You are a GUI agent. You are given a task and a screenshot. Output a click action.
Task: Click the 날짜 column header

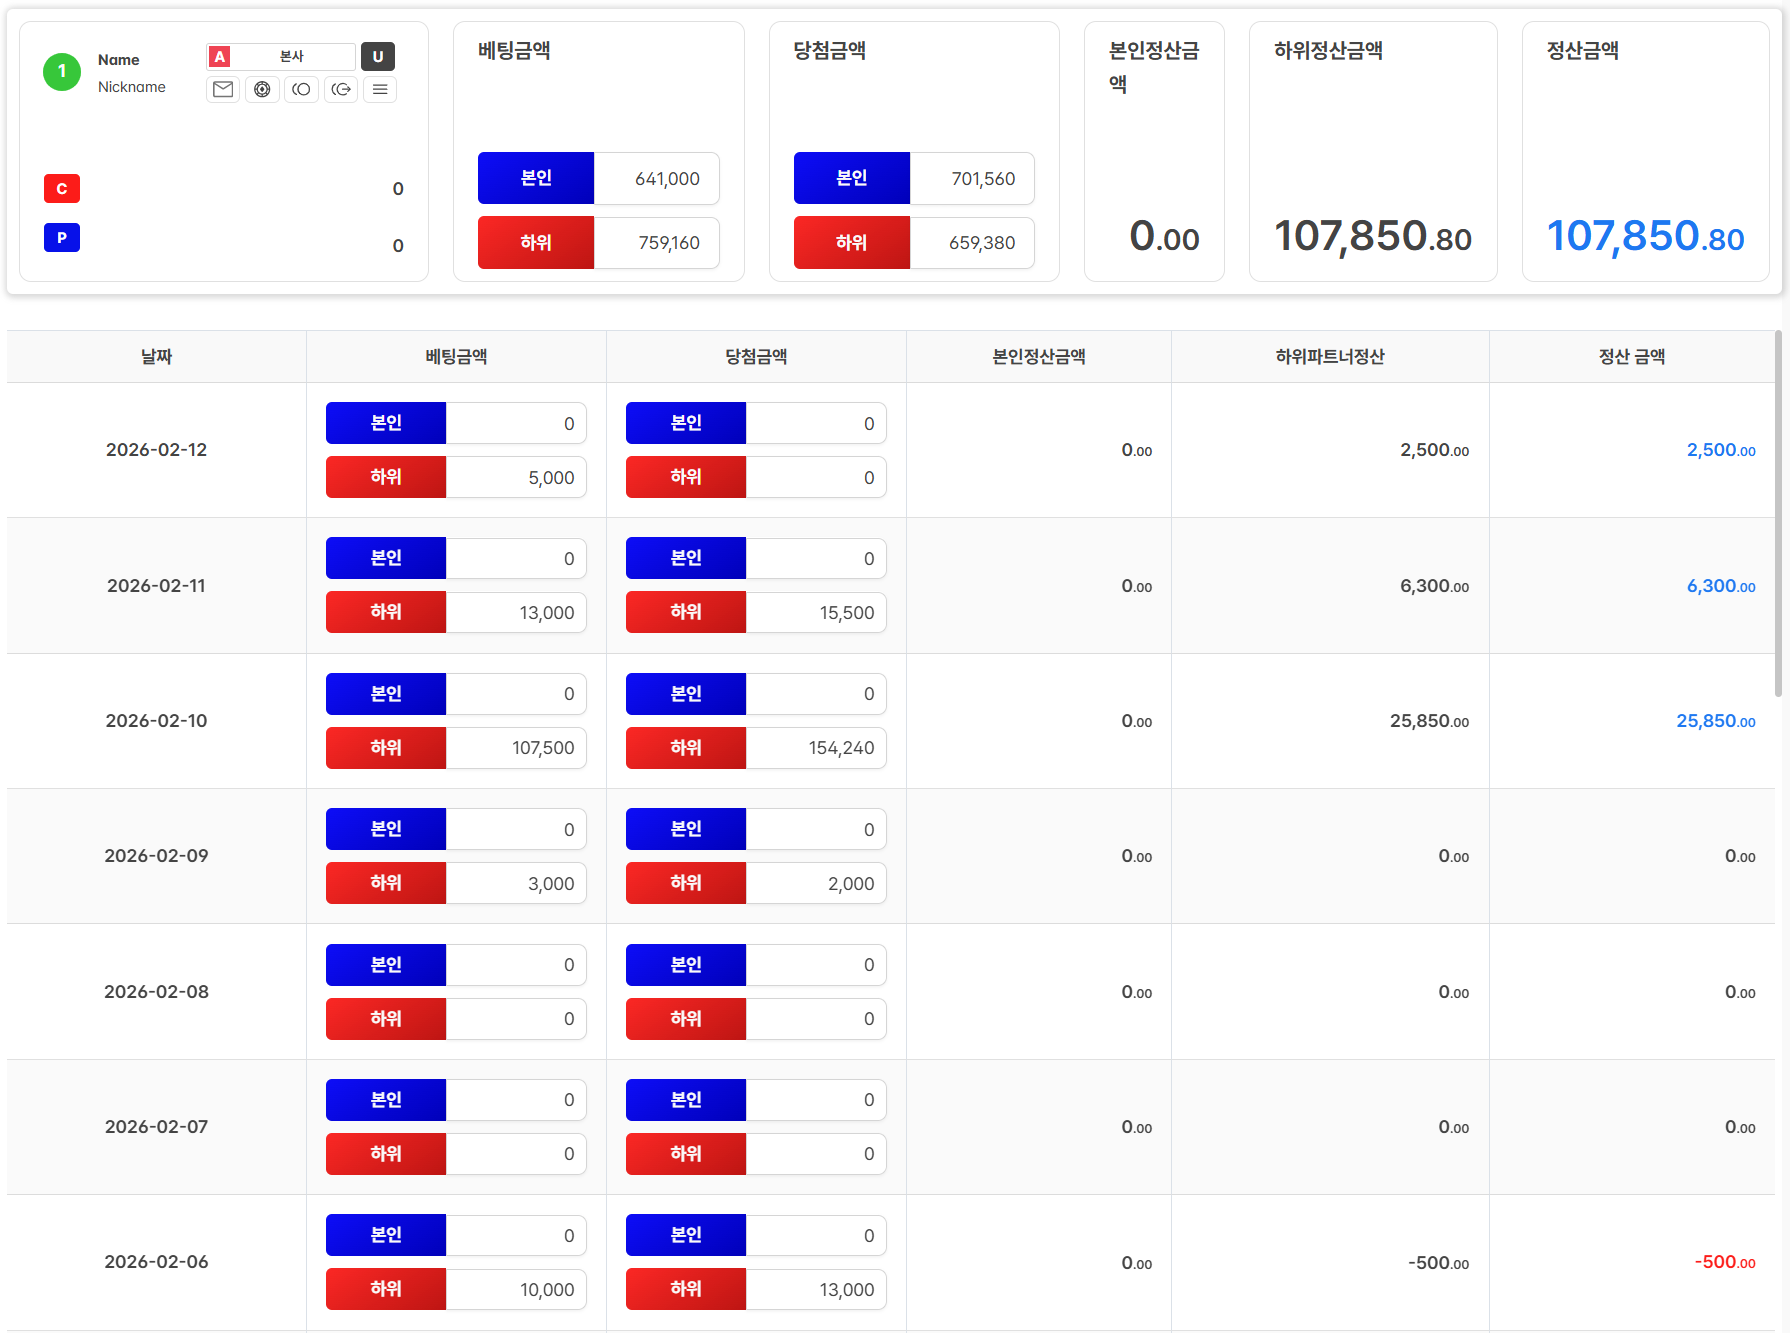tap(157, 357)
